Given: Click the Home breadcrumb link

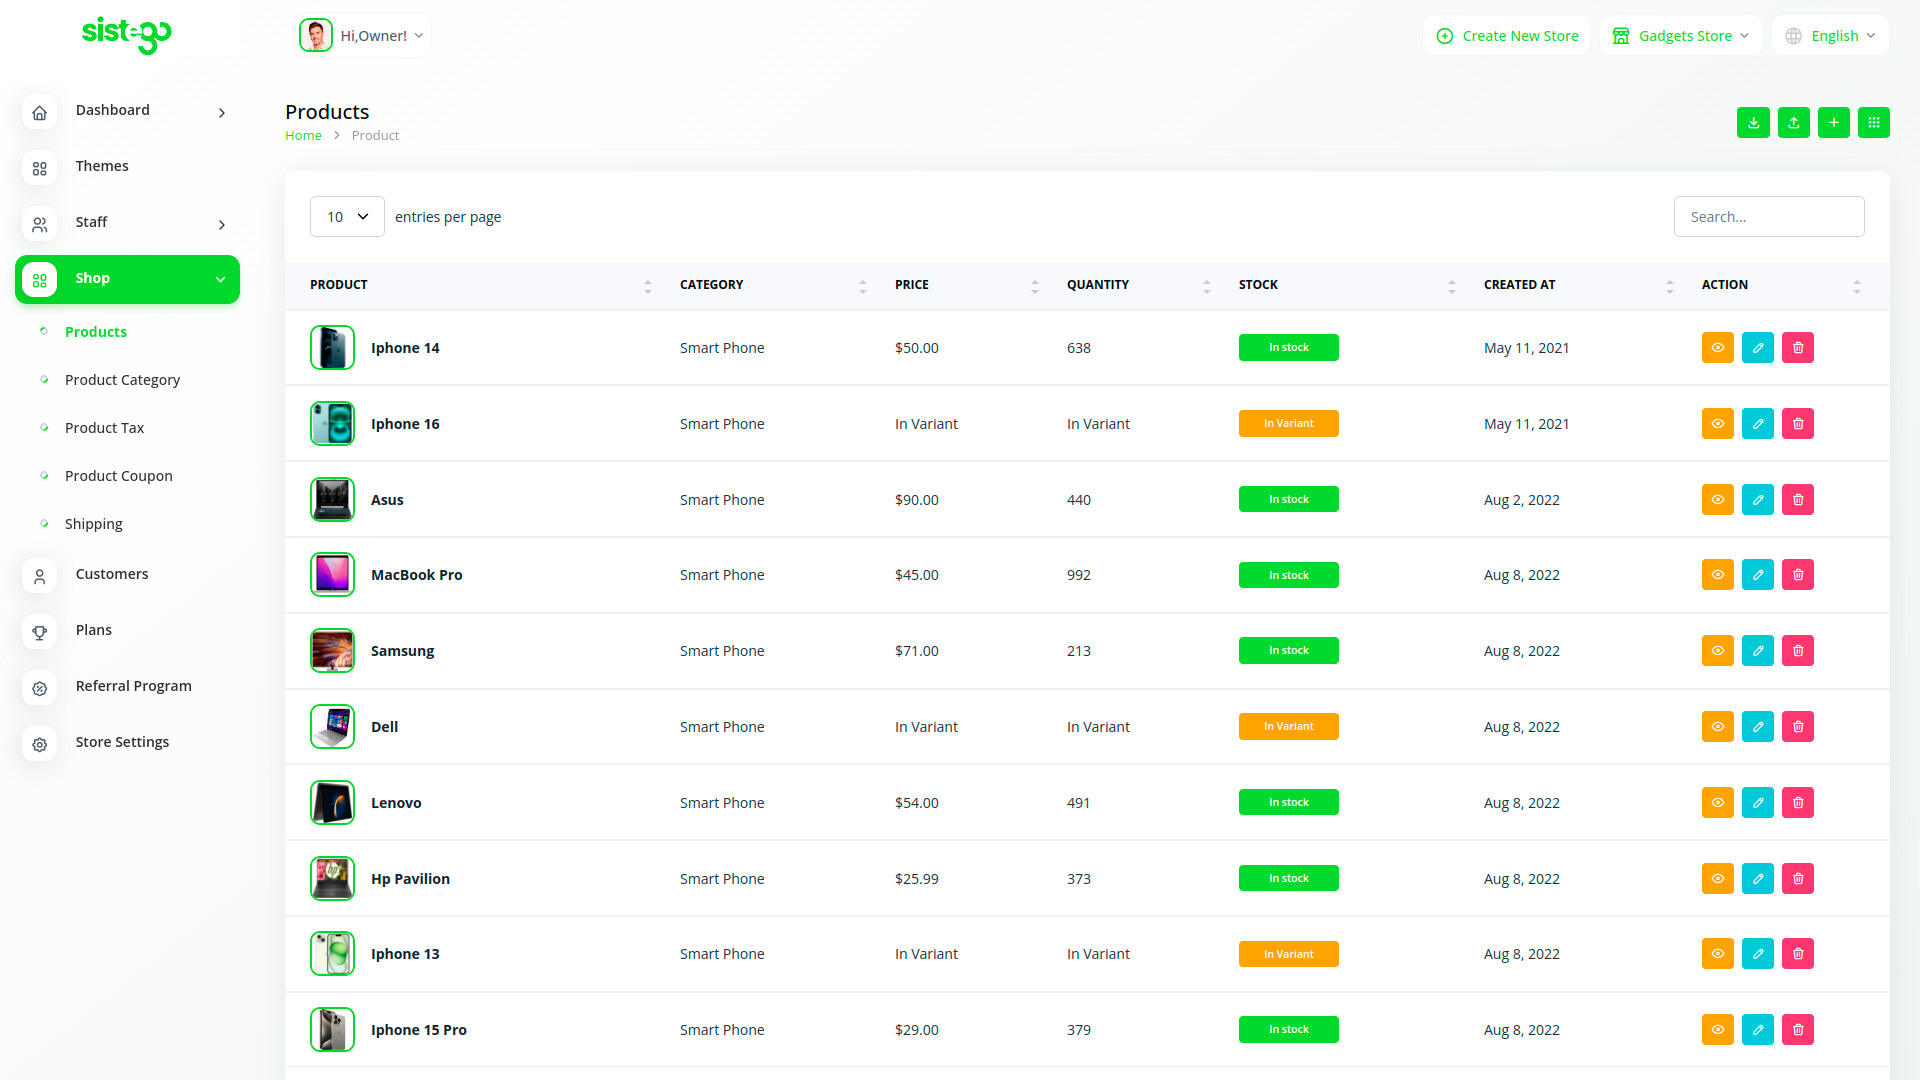Looking at the screenshot, I should click(x=303, y=135).
